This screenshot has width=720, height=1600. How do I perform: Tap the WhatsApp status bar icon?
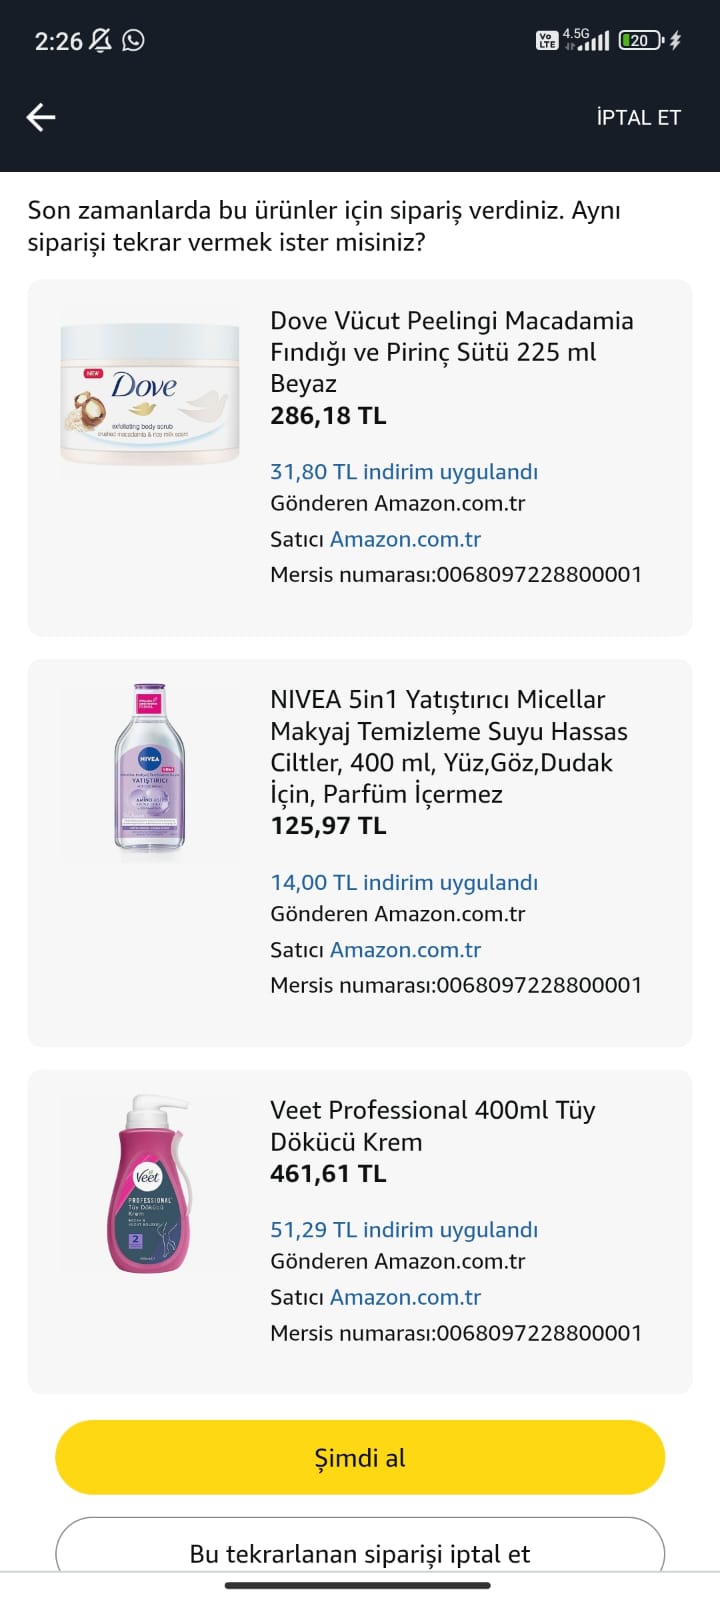(133, 40)
